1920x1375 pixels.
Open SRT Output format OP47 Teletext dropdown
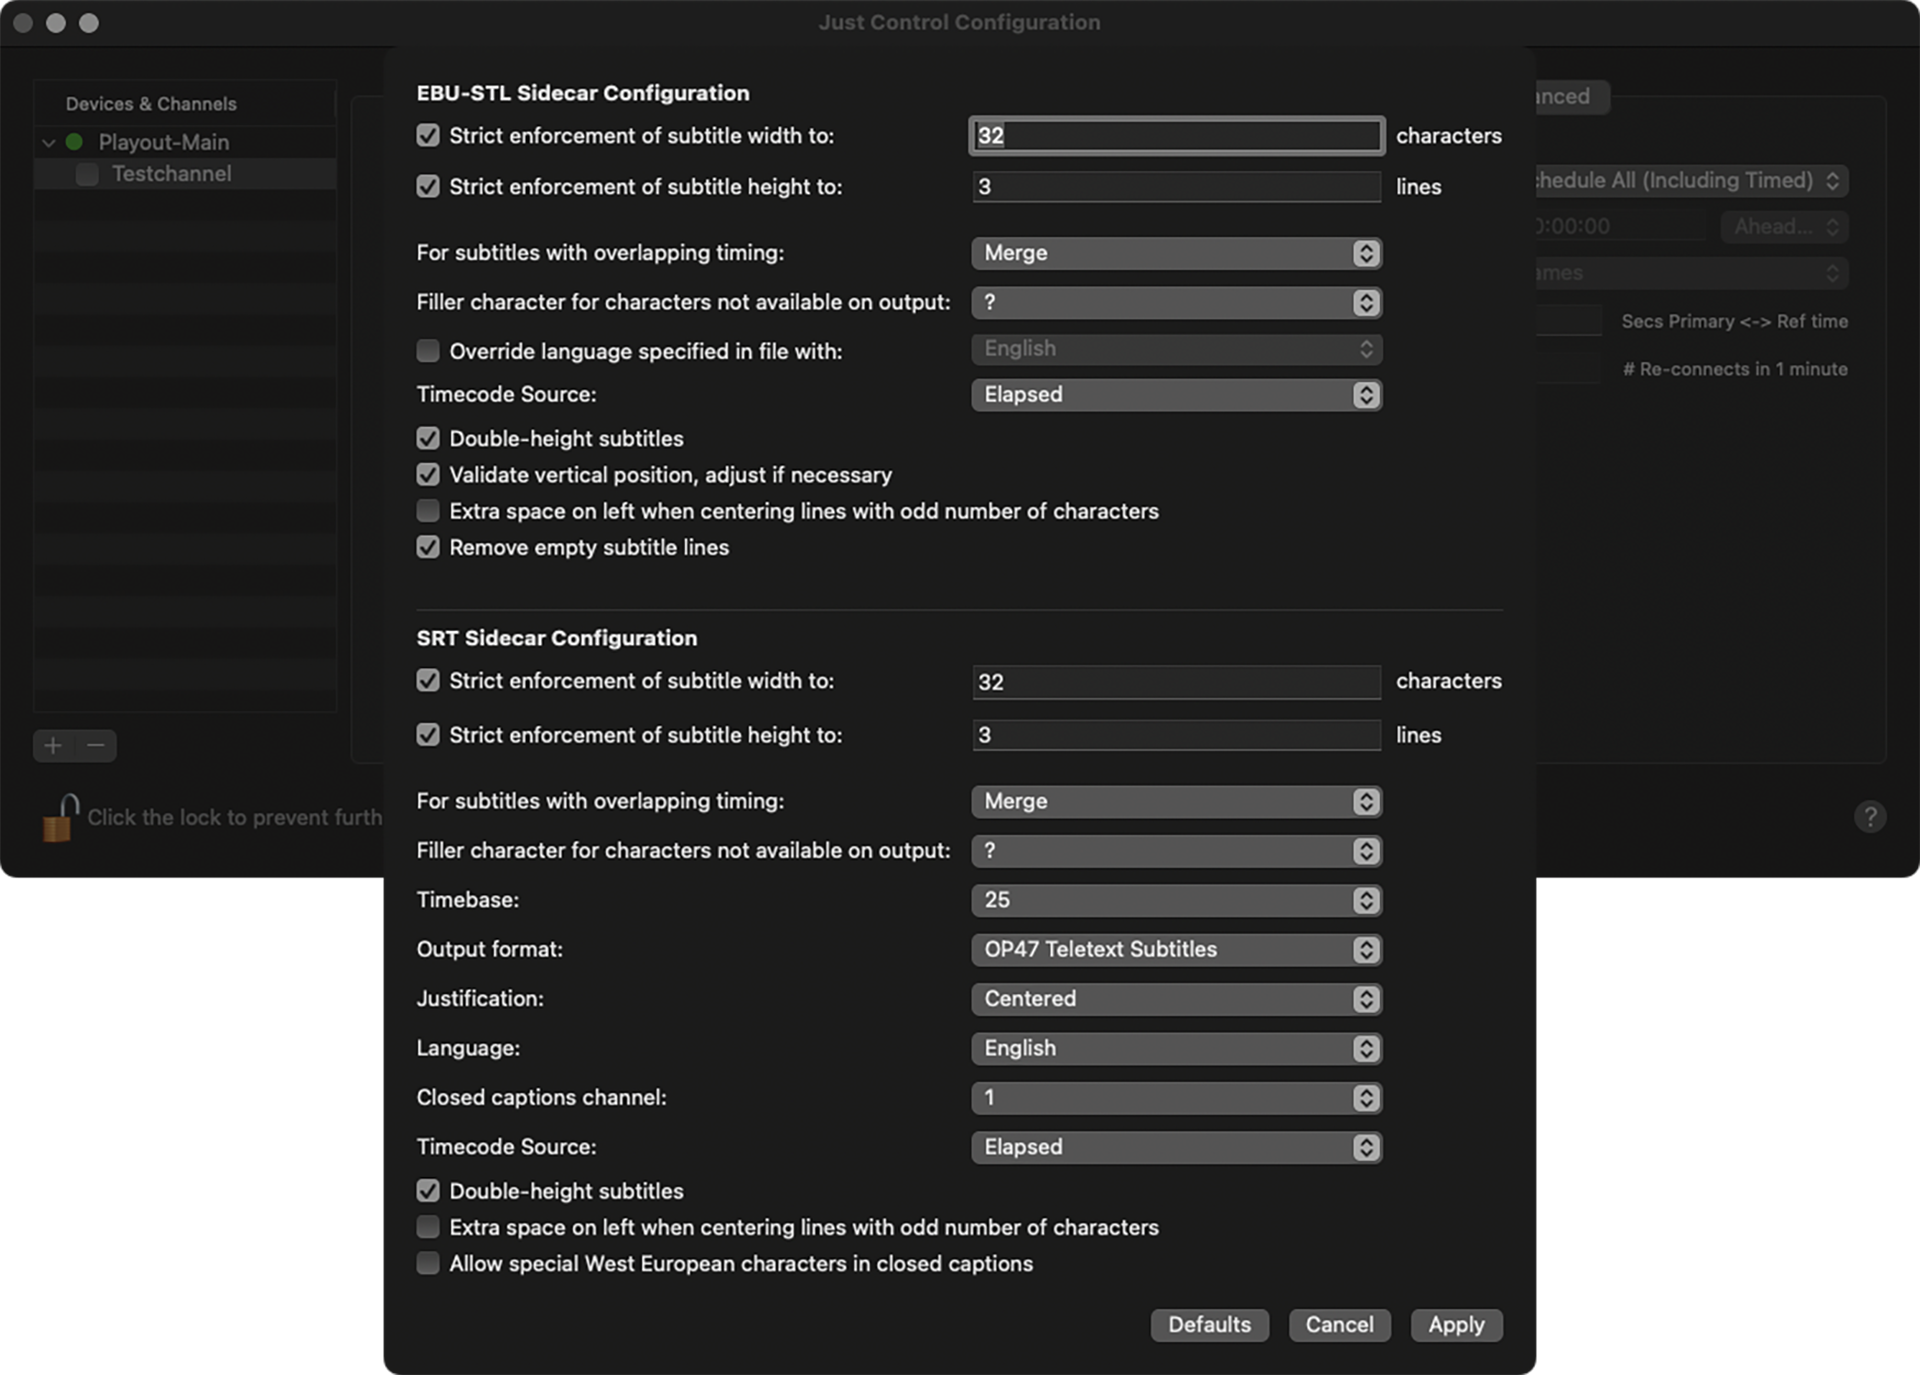(1175, 950)
